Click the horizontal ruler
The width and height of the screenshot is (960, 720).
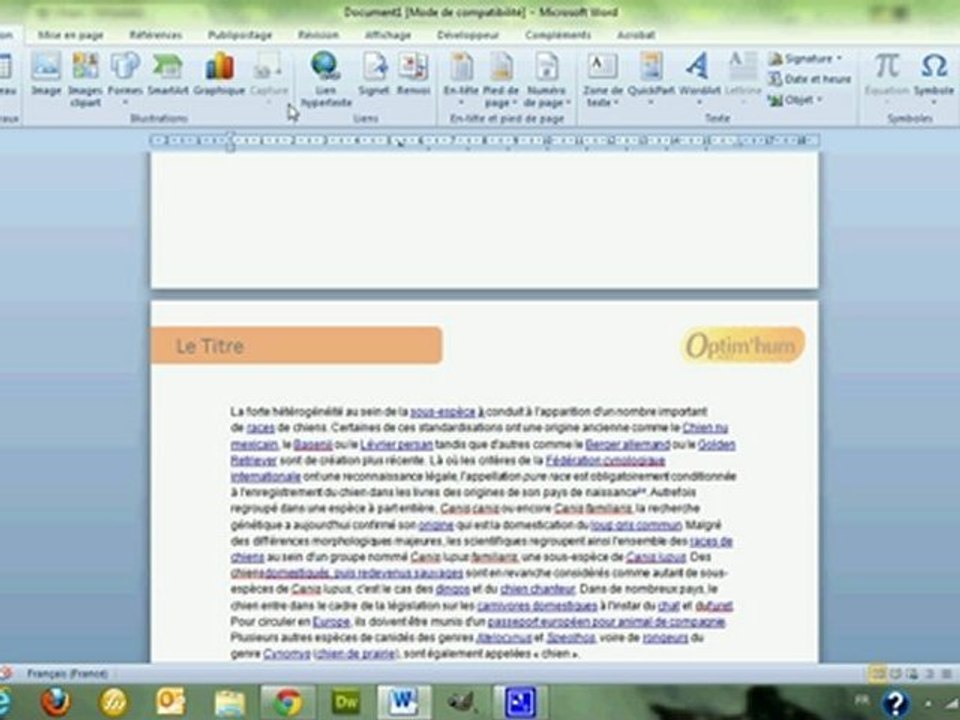point(484,141)
